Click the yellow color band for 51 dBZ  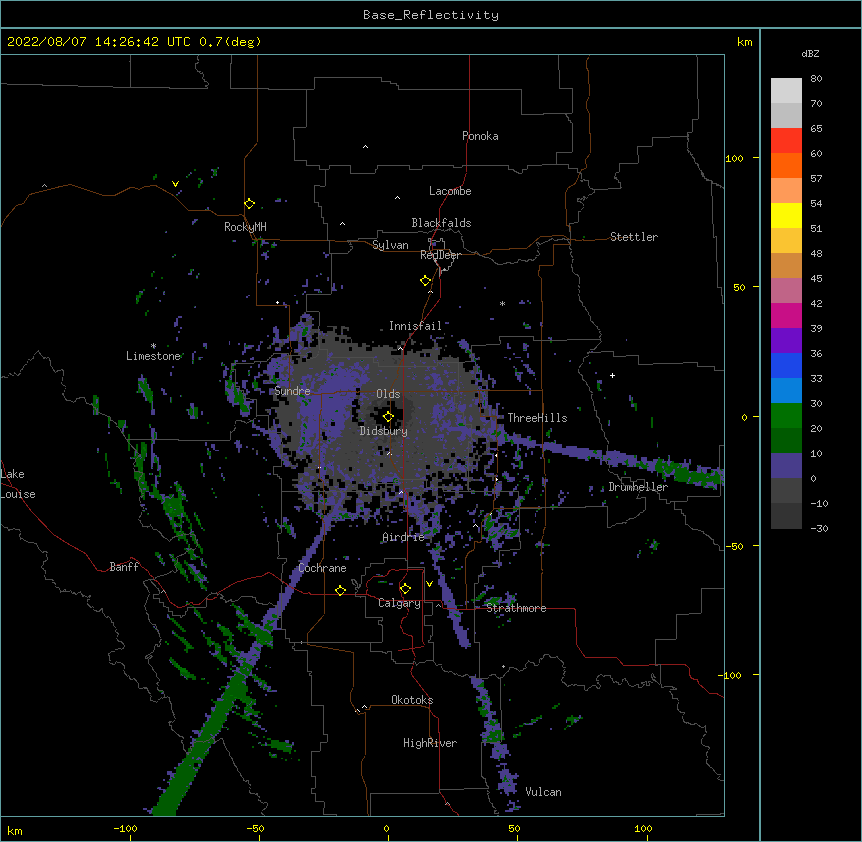786,215
